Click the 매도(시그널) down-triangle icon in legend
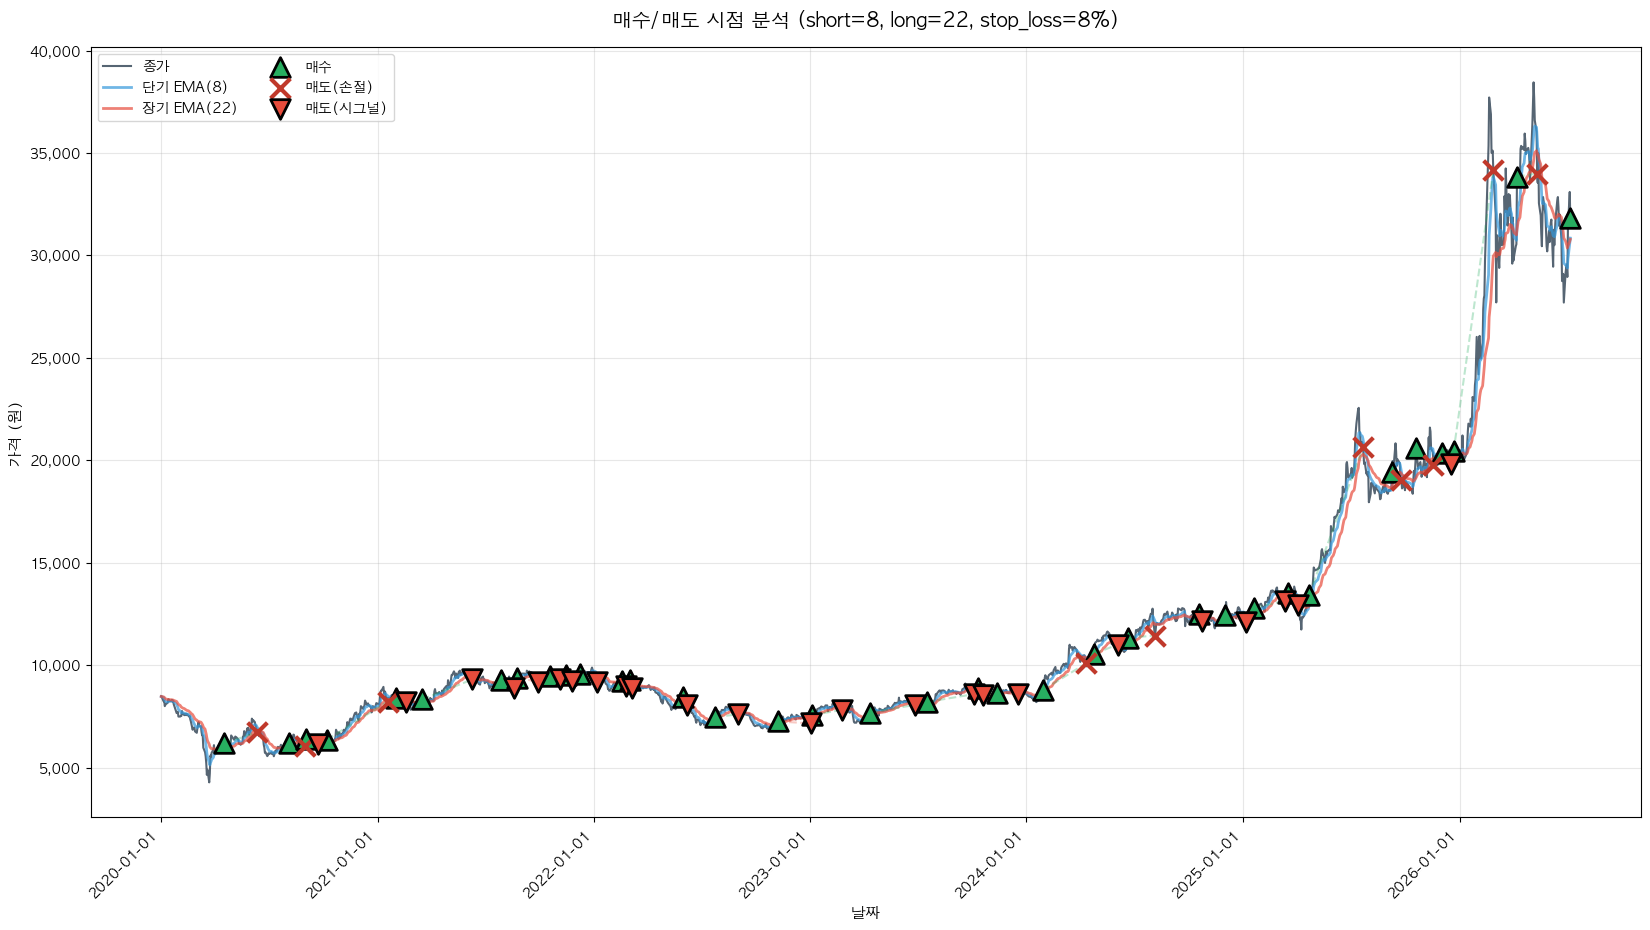Viewport: 1650px width, 930px height. (x=280, y=108)
